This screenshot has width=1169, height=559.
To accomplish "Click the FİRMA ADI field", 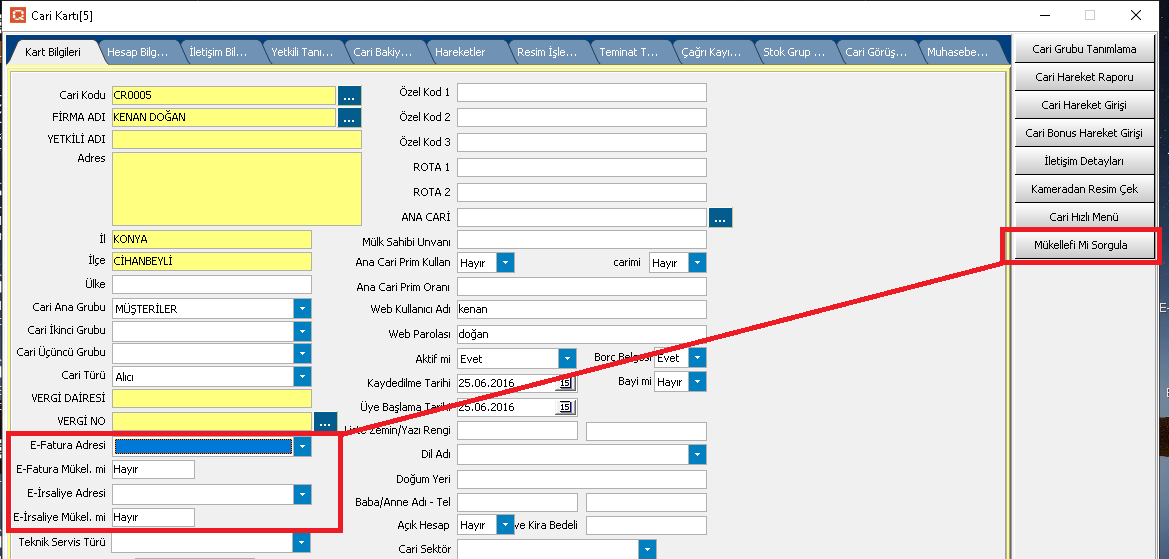I will 224,118.
